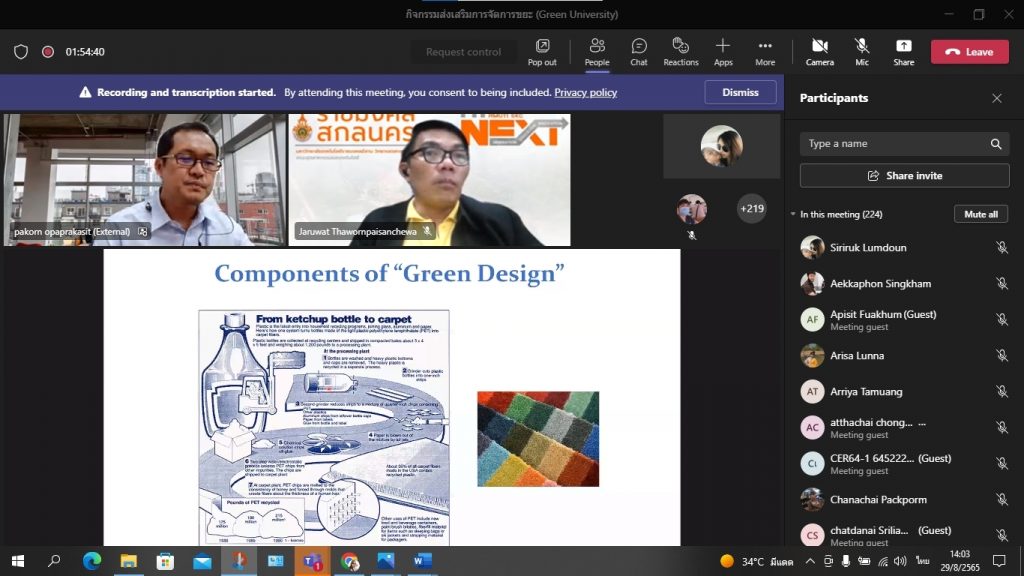1024x576 pixels.
Task: Open the Chat panel
Action: point(638,52)
